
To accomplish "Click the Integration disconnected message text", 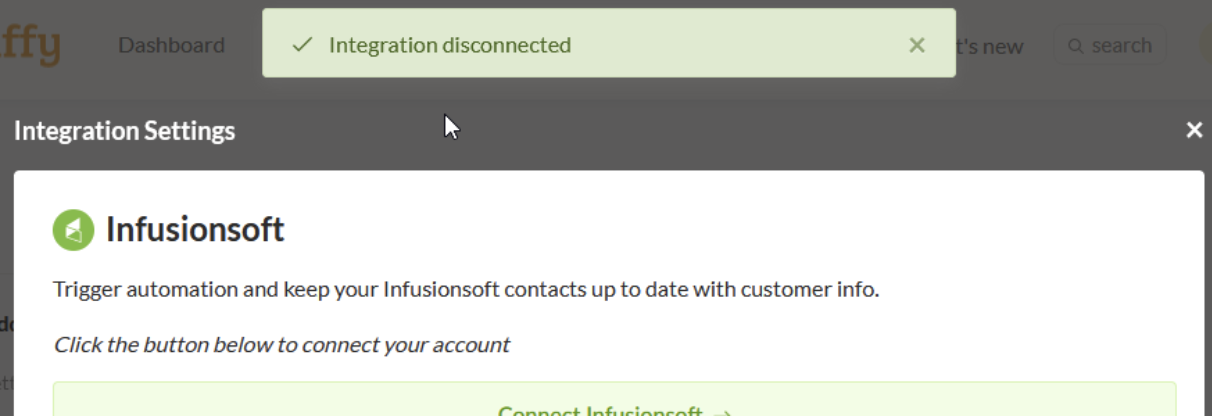I will click(x=450, y=45).
